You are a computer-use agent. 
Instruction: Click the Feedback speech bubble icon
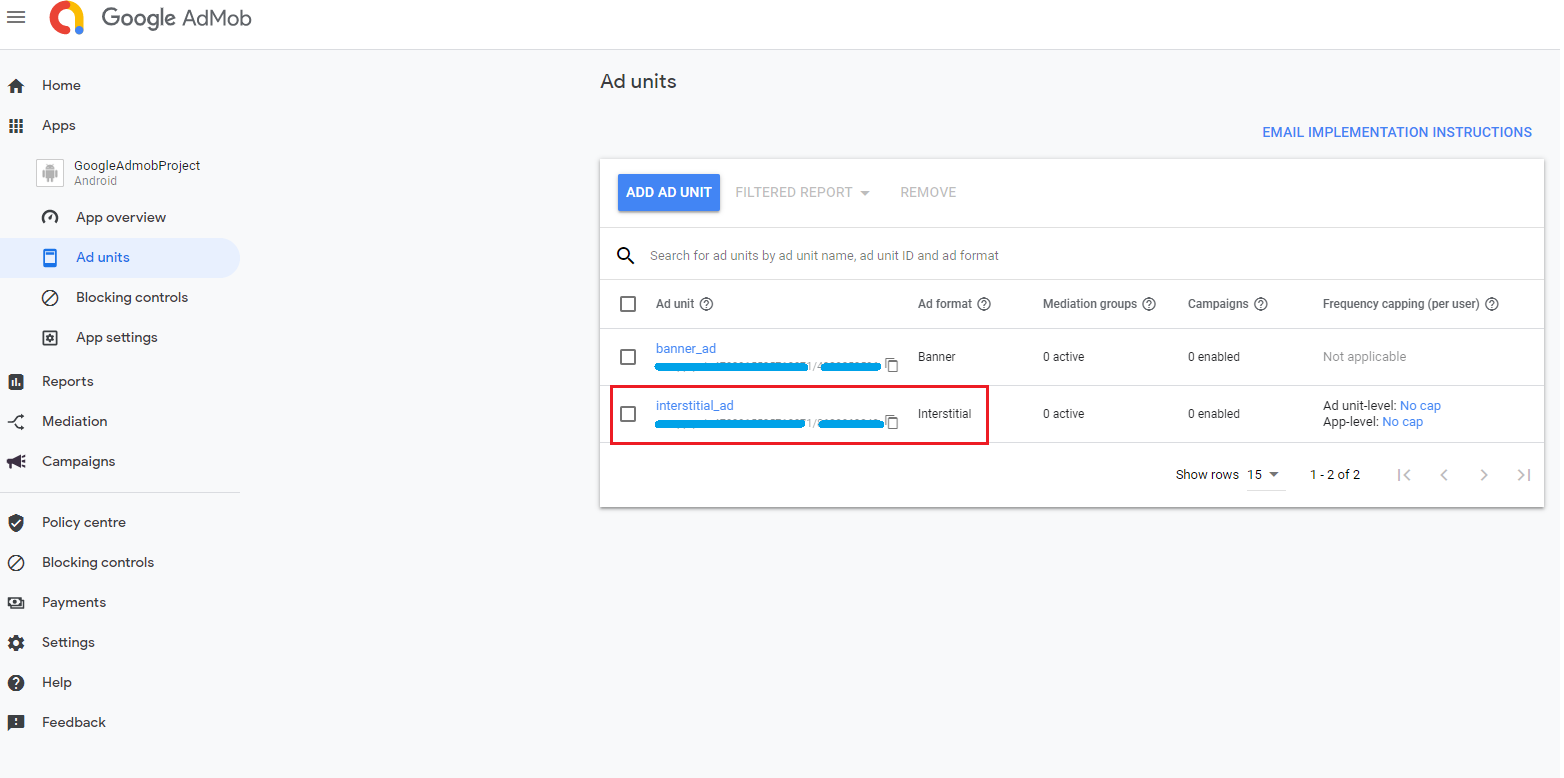pos(16,723)
